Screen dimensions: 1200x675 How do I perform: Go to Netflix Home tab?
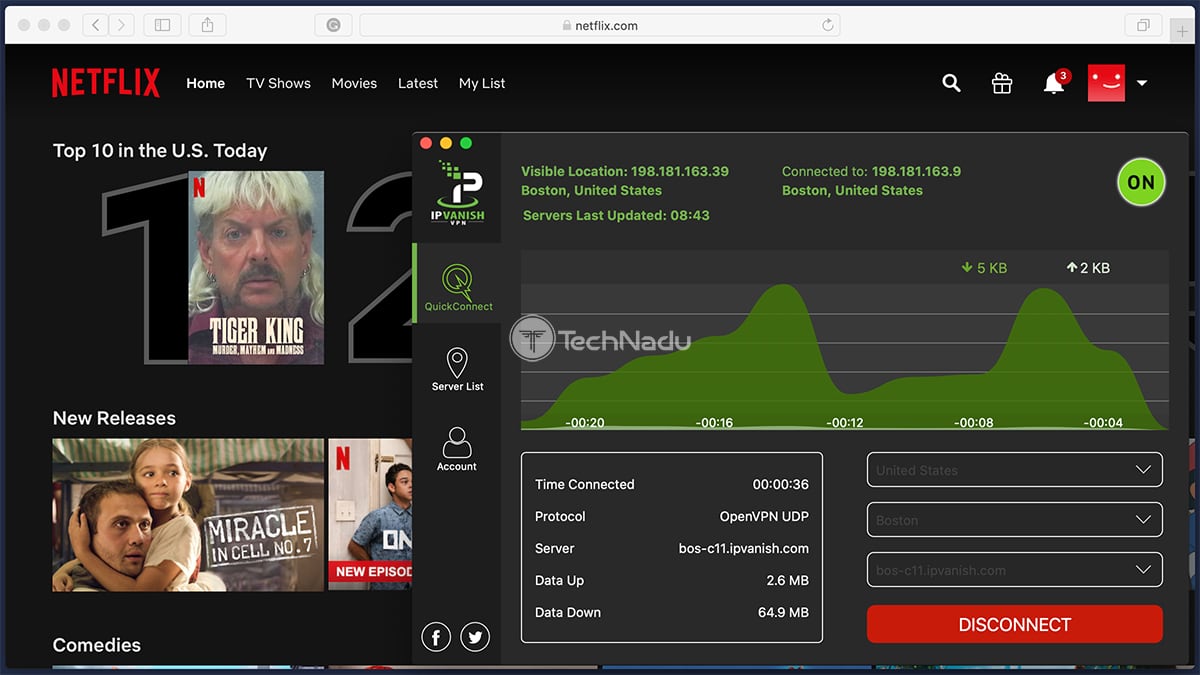pos(205,84)
